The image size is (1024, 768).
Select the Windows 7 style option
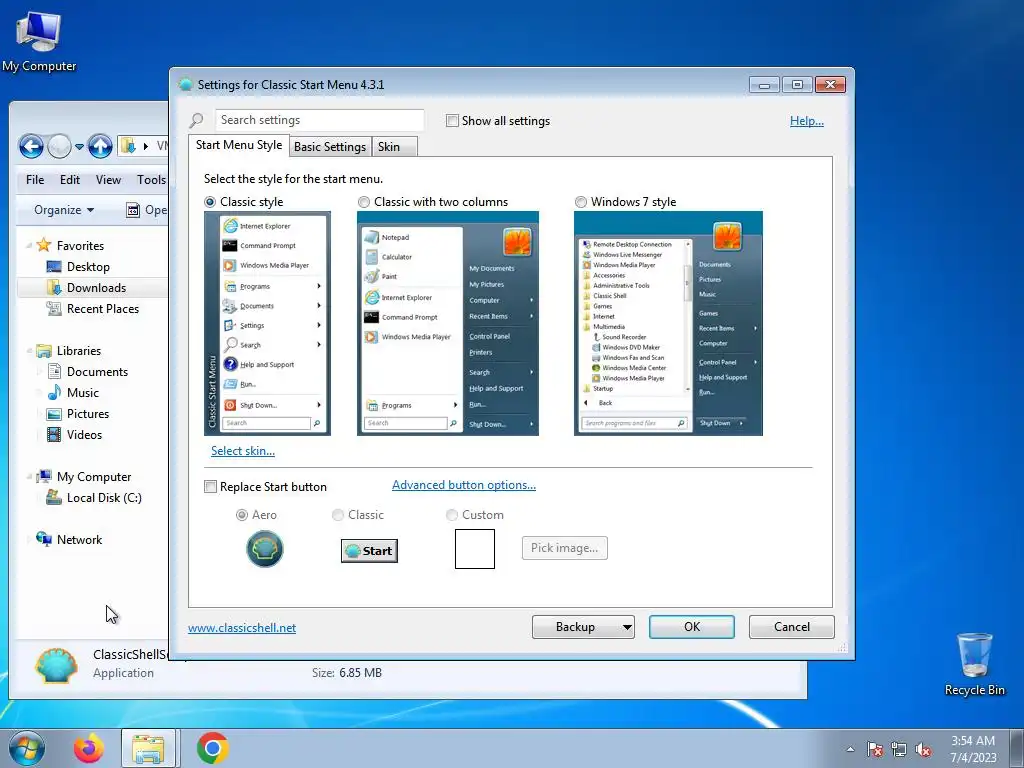tap(581, 202)
